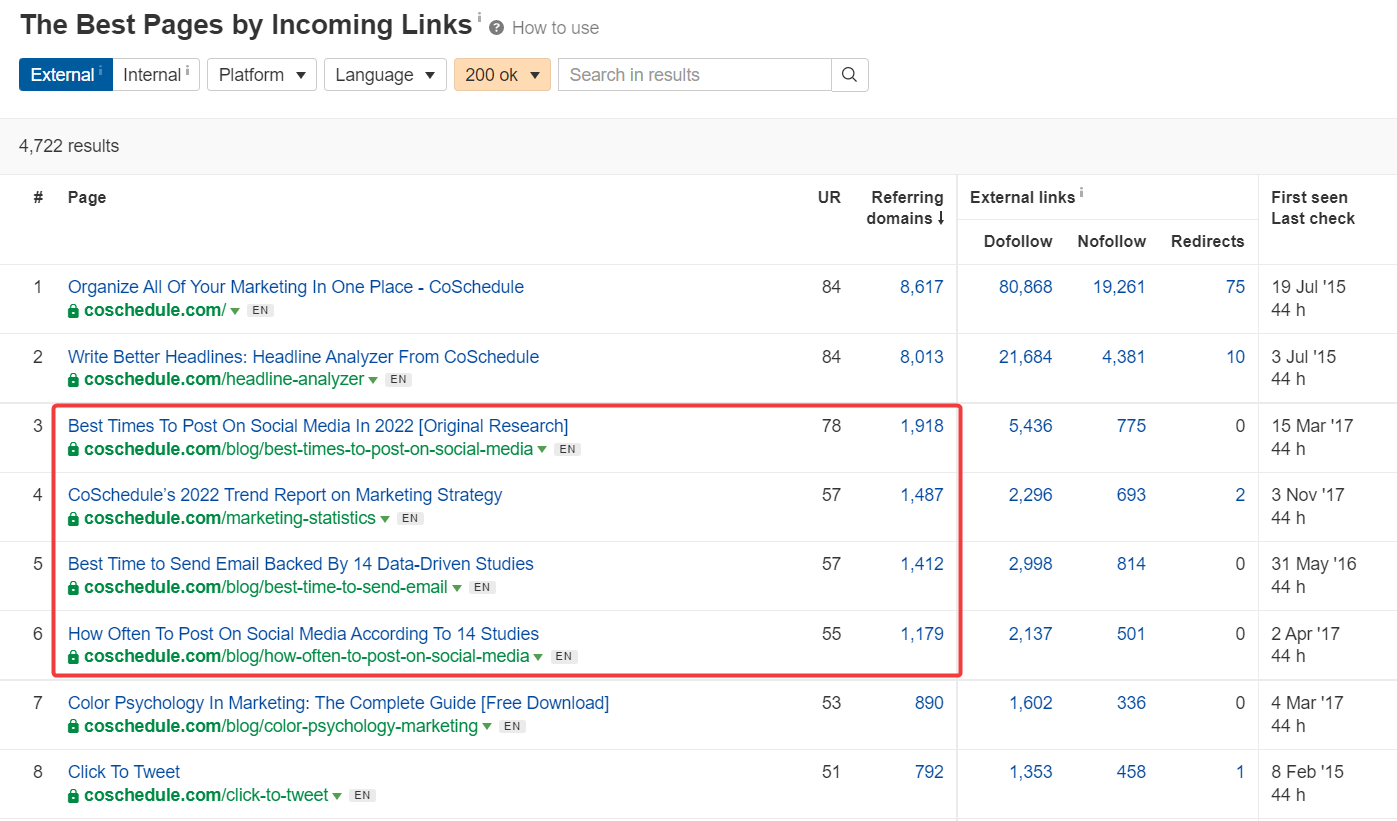Sort by Referring domains column
1397x821 pixels.
pos(906,208)
